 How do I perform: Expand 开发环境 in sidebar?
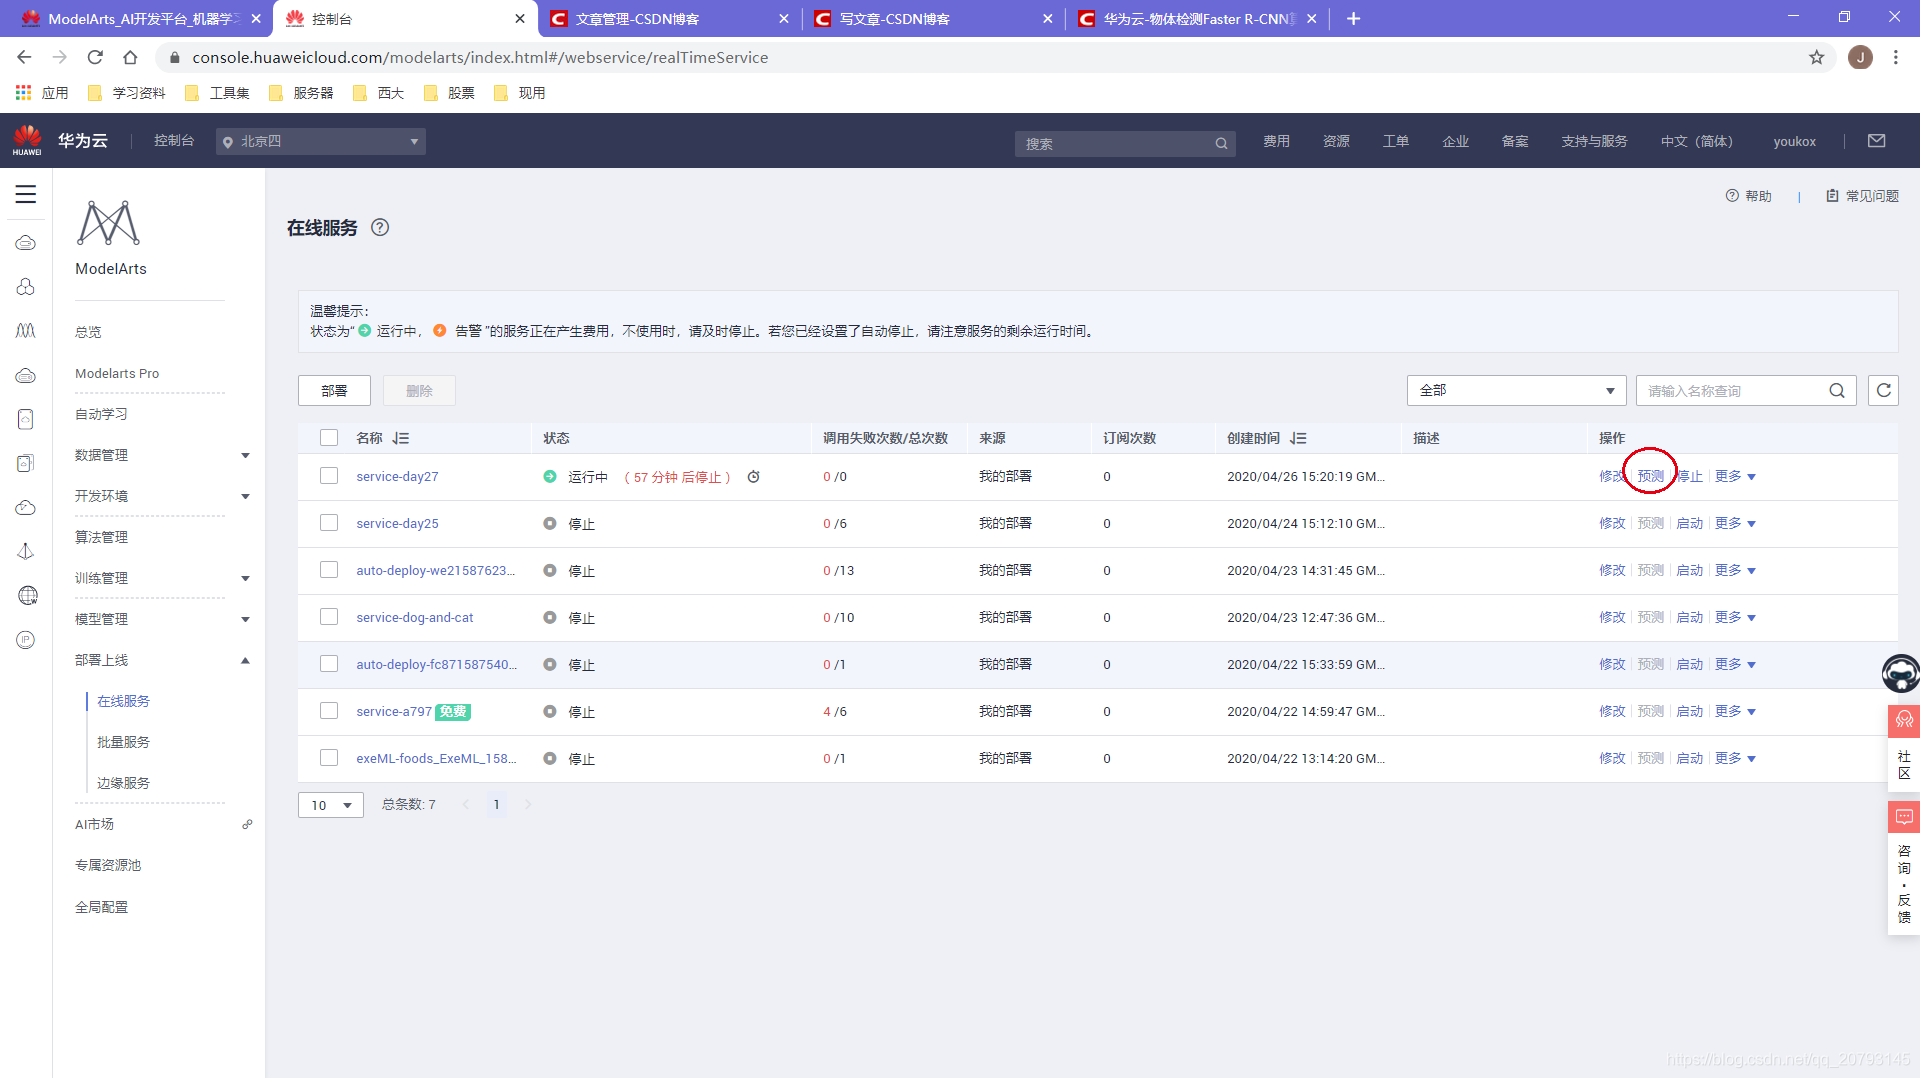[245, 497]
